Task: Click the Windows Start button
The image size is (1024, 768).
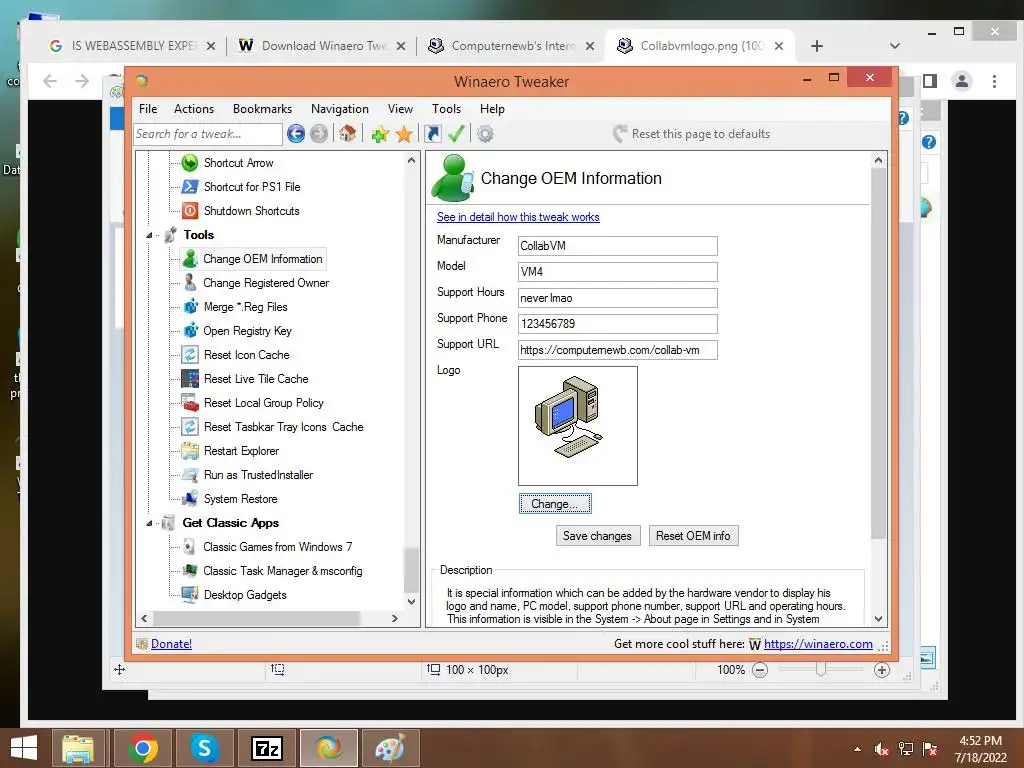Action: pyautogui.click(x=24, y=748)
